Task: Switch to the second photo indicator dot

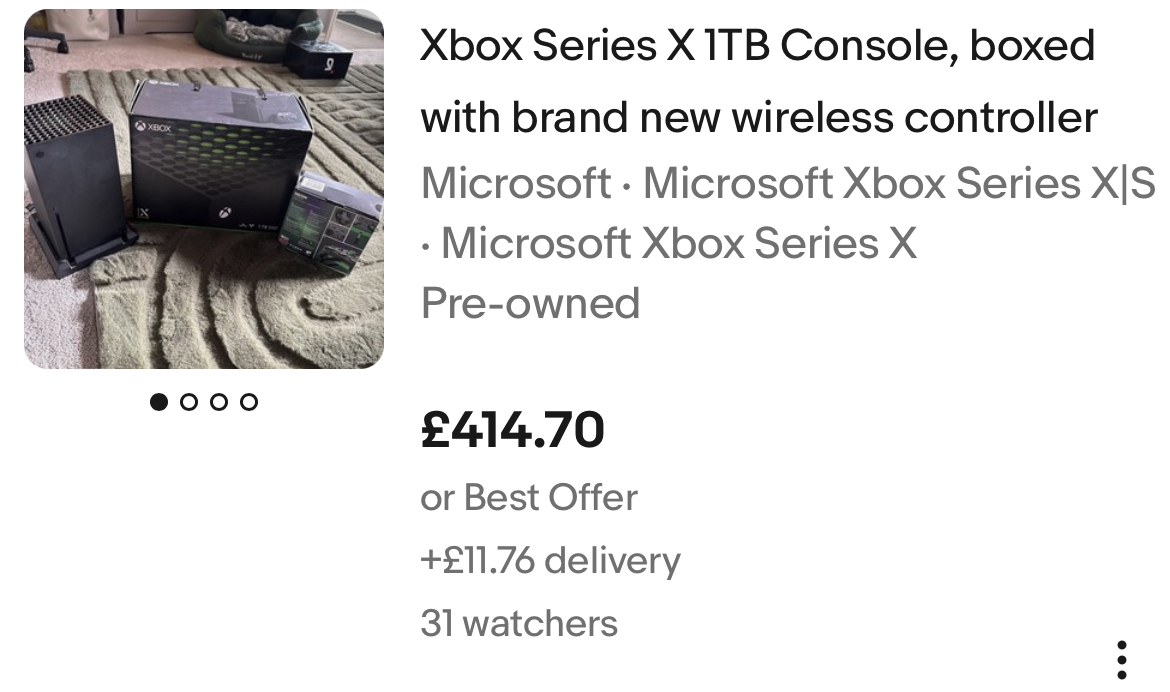Action: coord(189,402)
